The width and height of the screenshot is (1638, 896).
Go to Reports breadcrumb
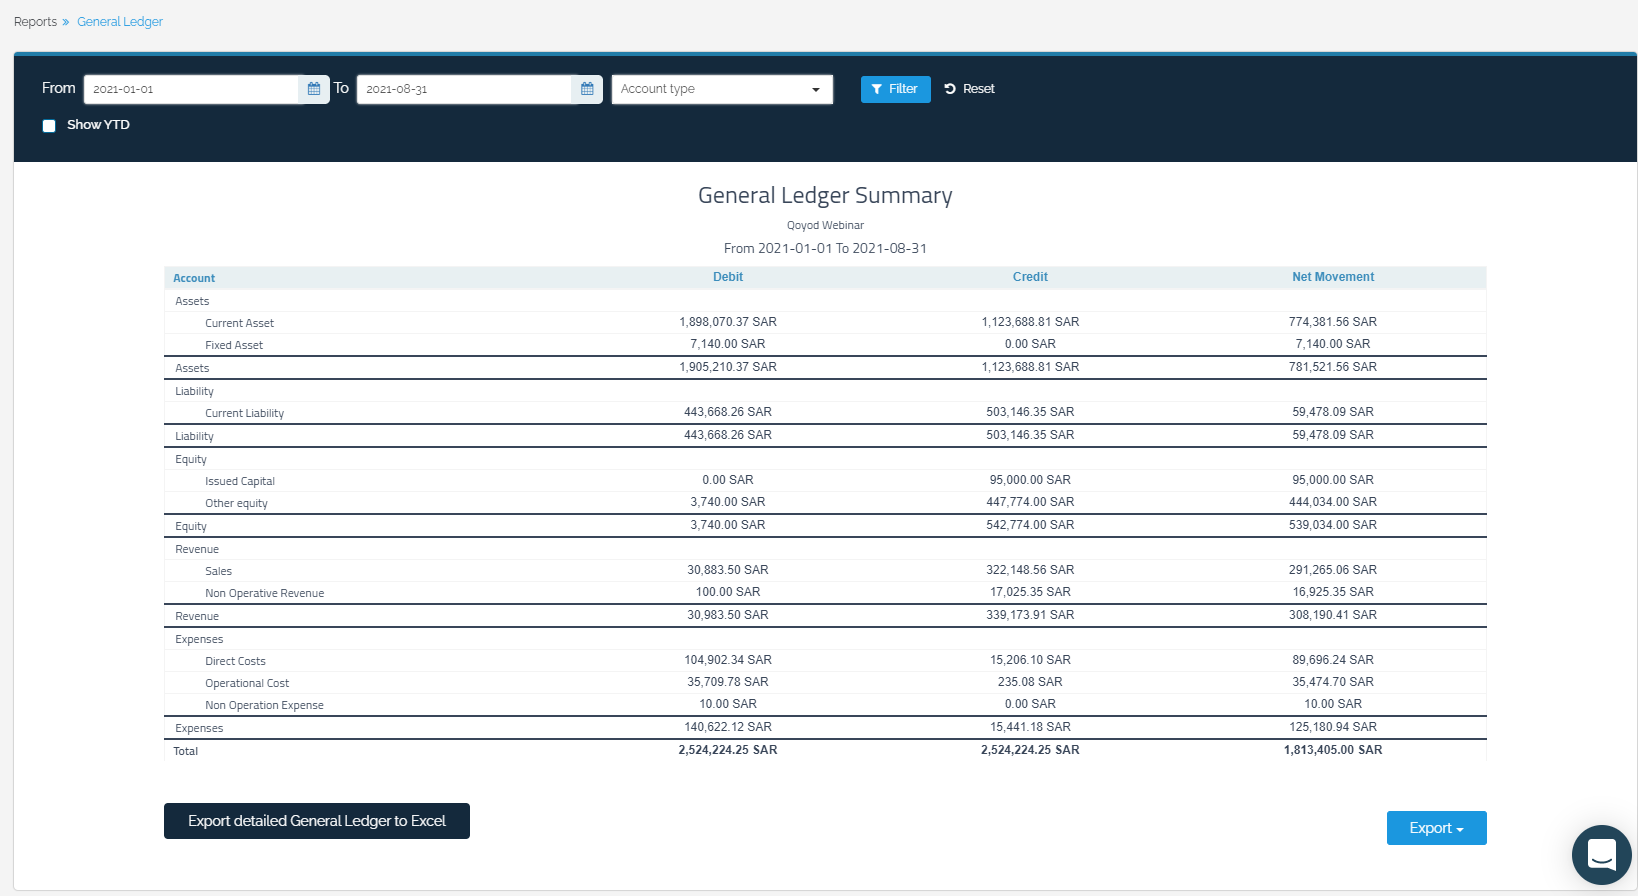pos(35,22)
